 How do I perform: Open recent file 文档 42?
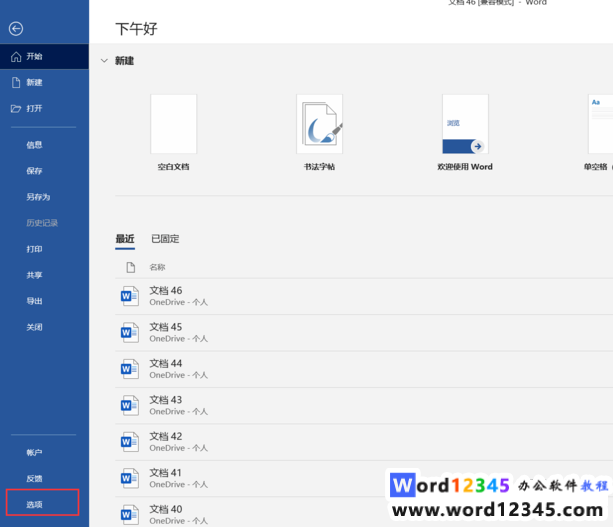(x=364, y=441)
